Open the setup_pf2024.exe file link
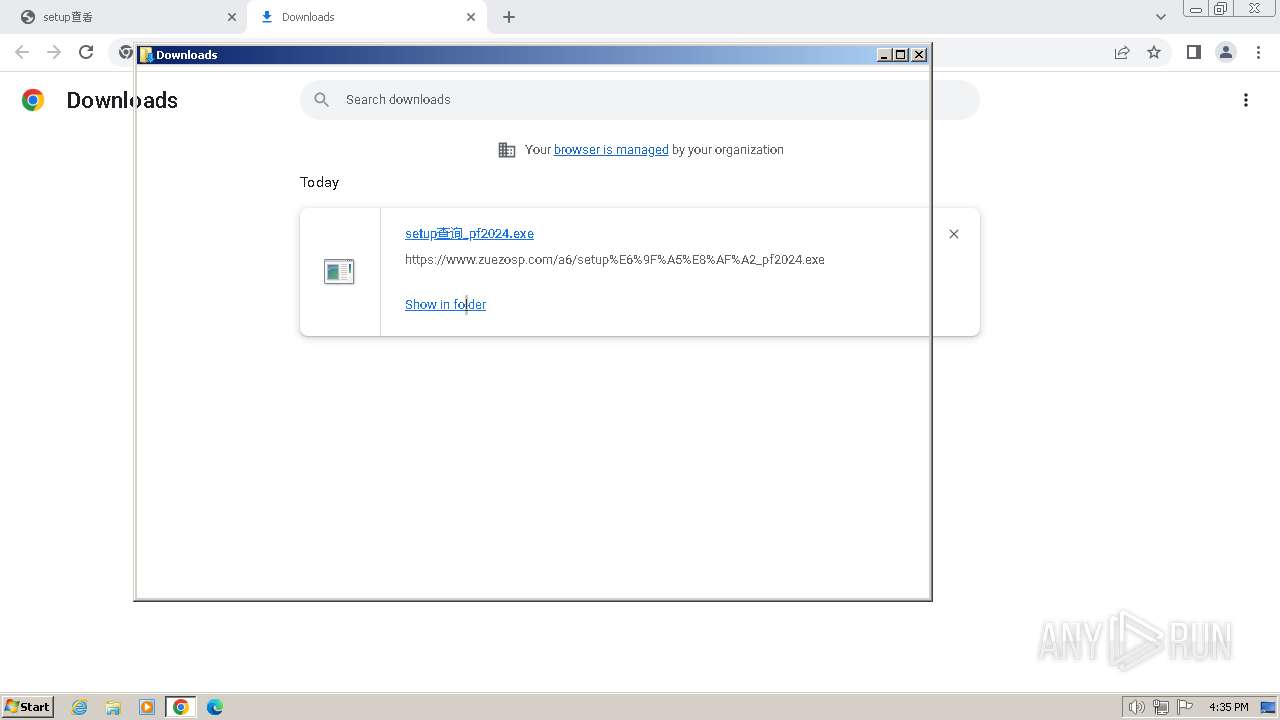Screen dimensions: 1280x720 tap(469, 234)
